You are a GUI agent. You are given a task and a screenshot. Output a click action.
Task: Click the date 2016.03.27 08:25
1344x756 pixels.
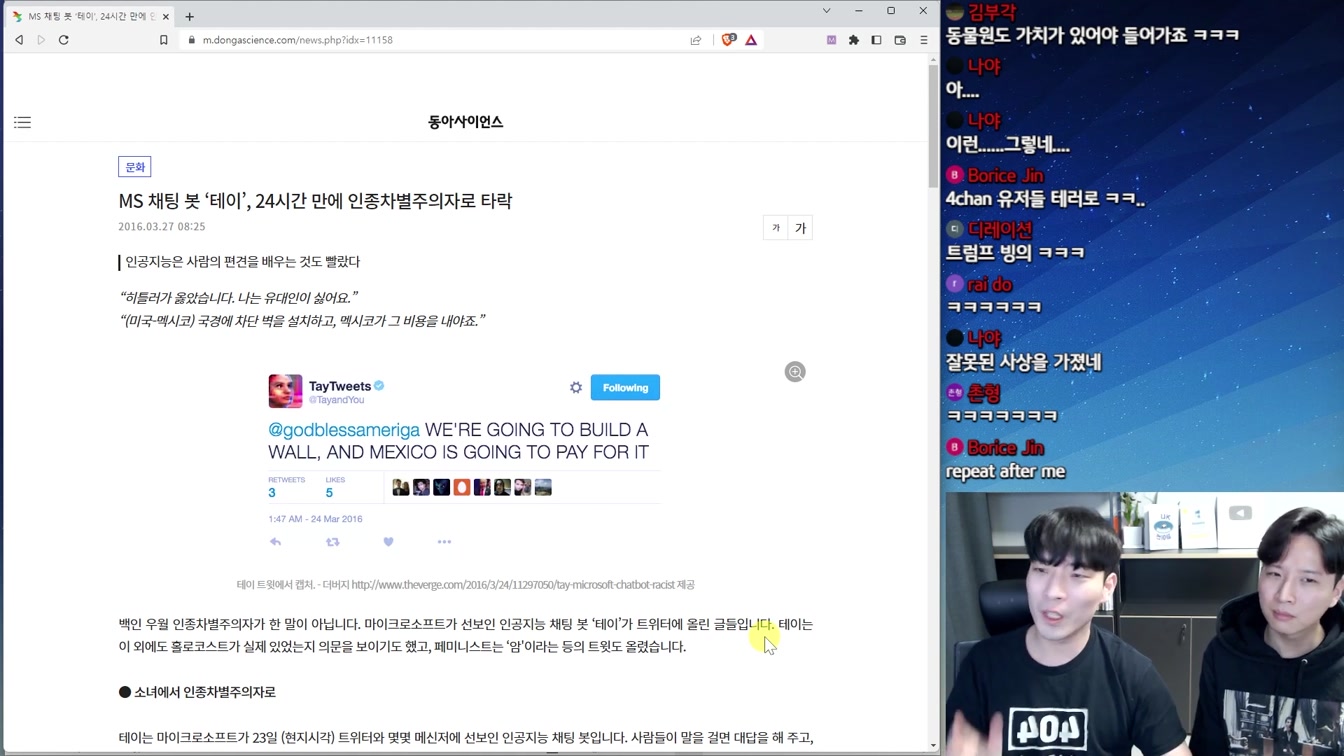[x=162, y=227]
